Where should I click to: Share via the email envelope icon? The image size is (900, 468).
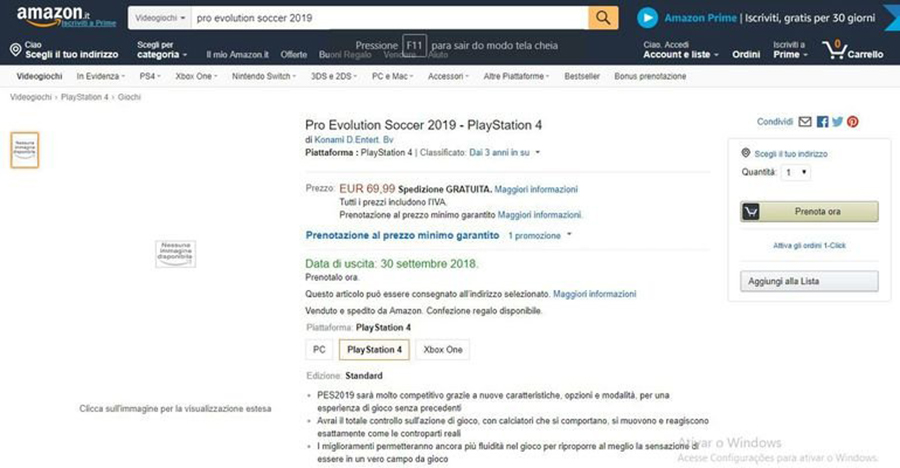click(805, 122)
